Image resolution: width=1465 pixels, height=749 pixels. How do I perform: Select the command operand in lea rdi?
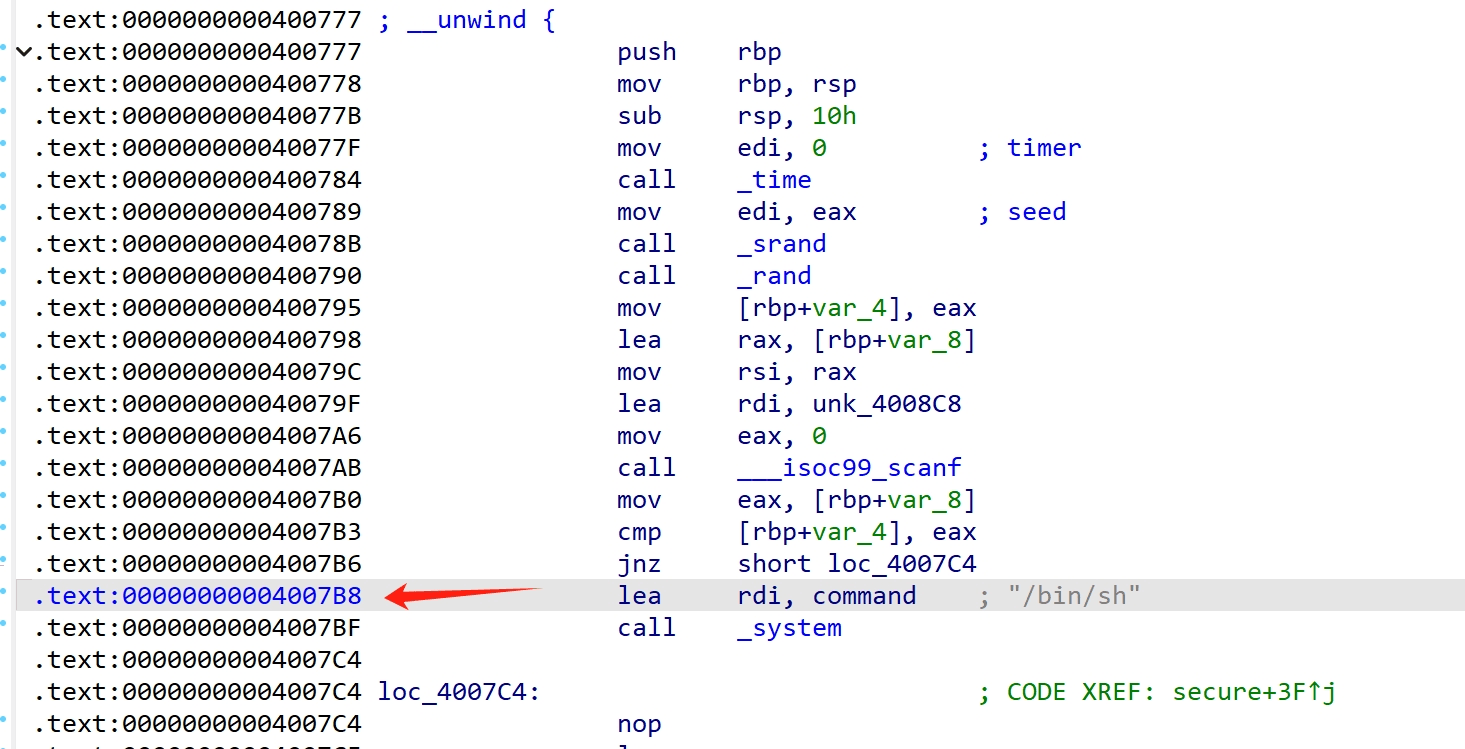pos(864,596)
